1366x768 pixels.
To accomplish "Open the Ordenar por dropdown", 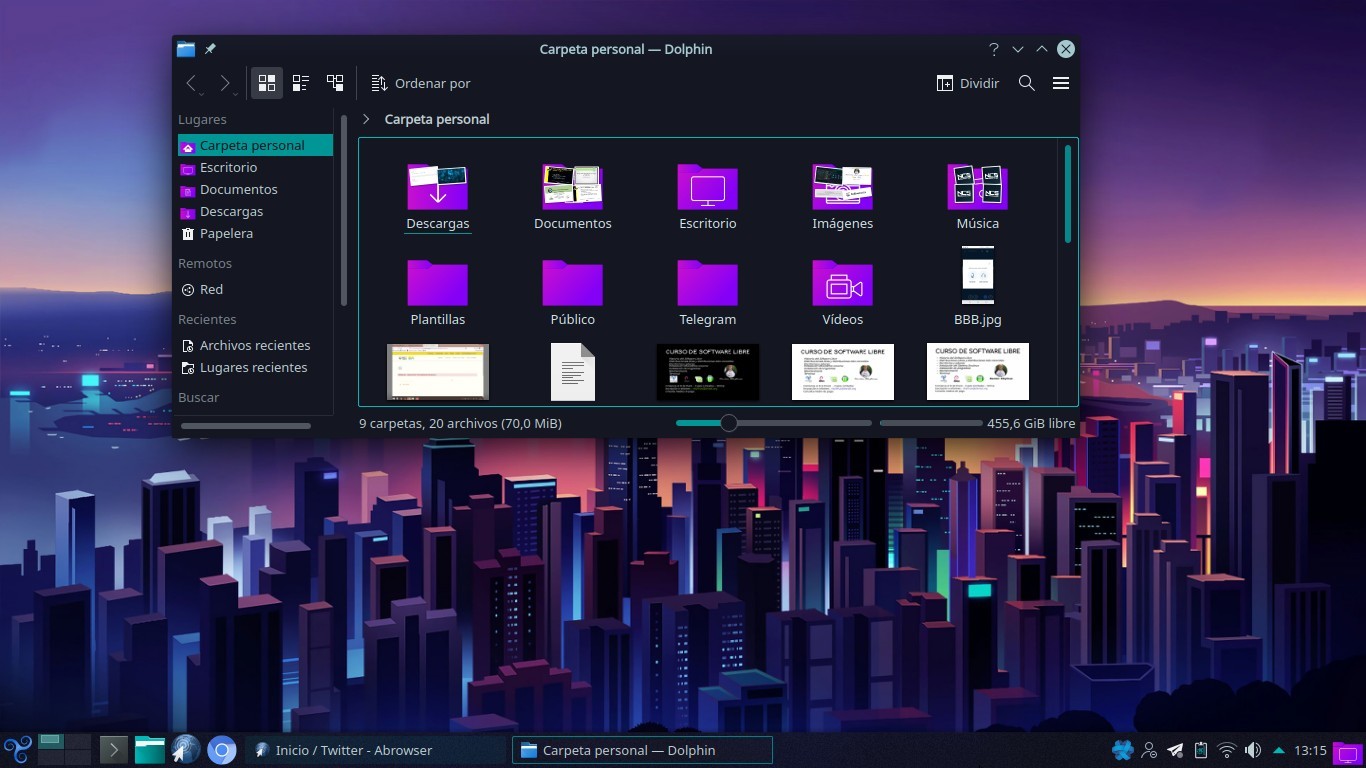I will [420, 84].
